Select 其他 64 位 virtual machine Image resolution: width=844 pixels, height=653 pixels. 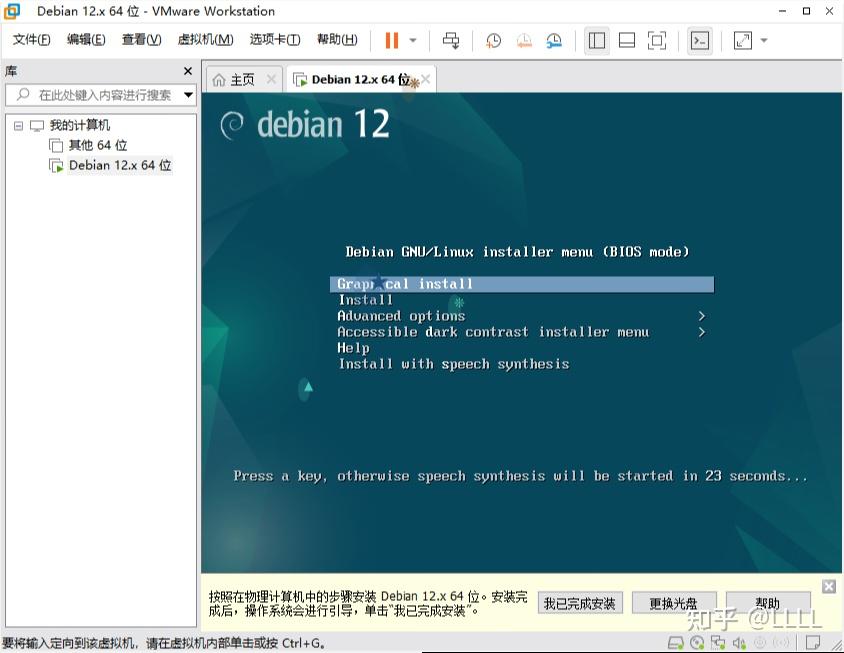(x=98, y=145)
